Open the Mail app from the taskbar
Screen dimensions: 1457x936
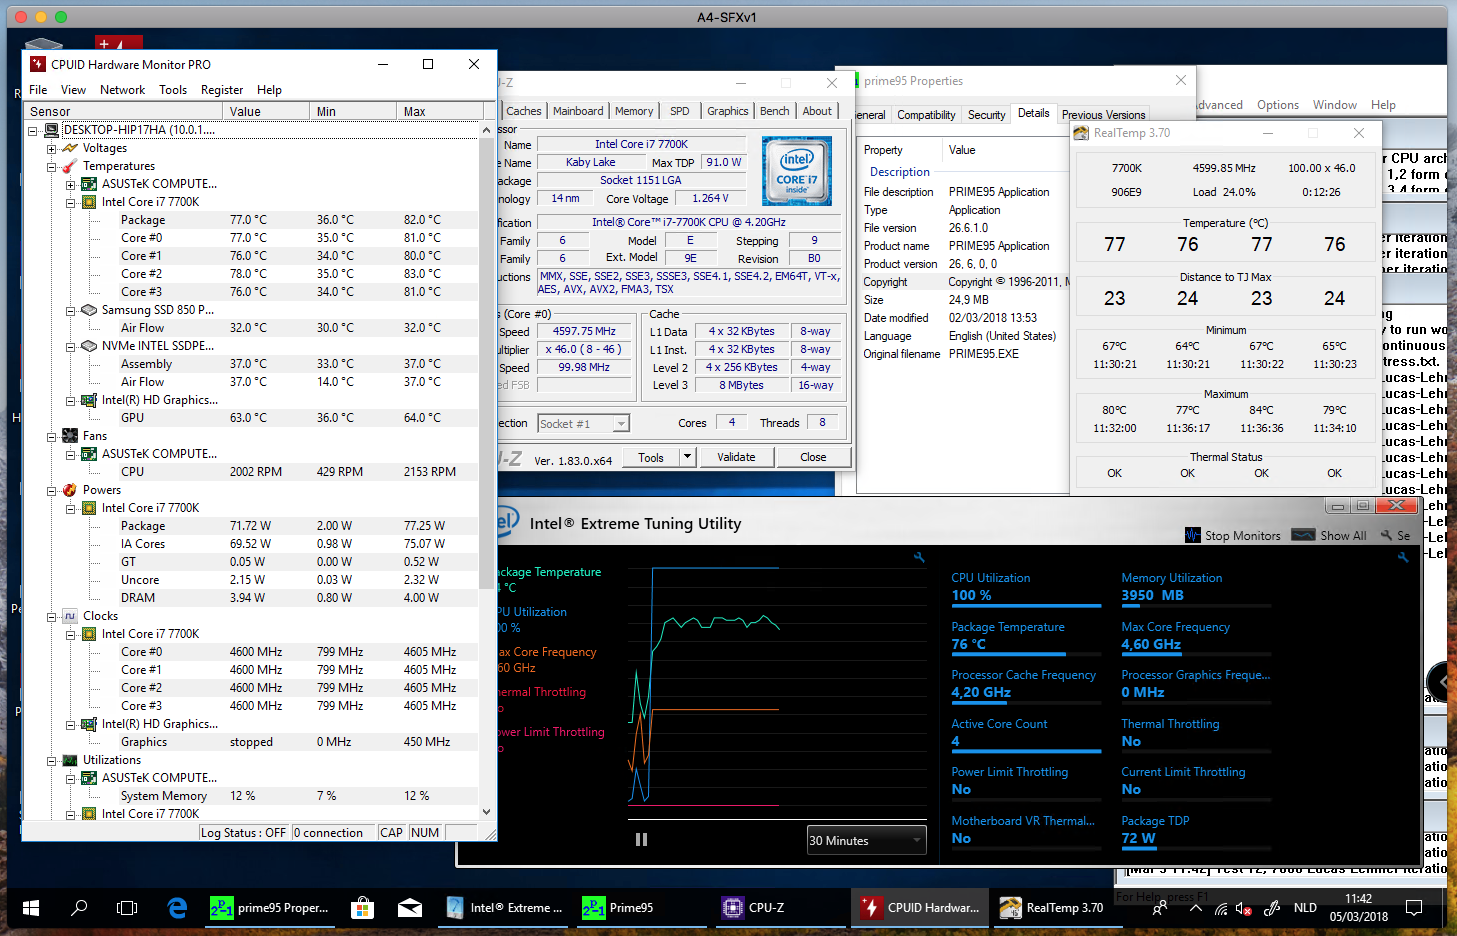pos(410,908)
